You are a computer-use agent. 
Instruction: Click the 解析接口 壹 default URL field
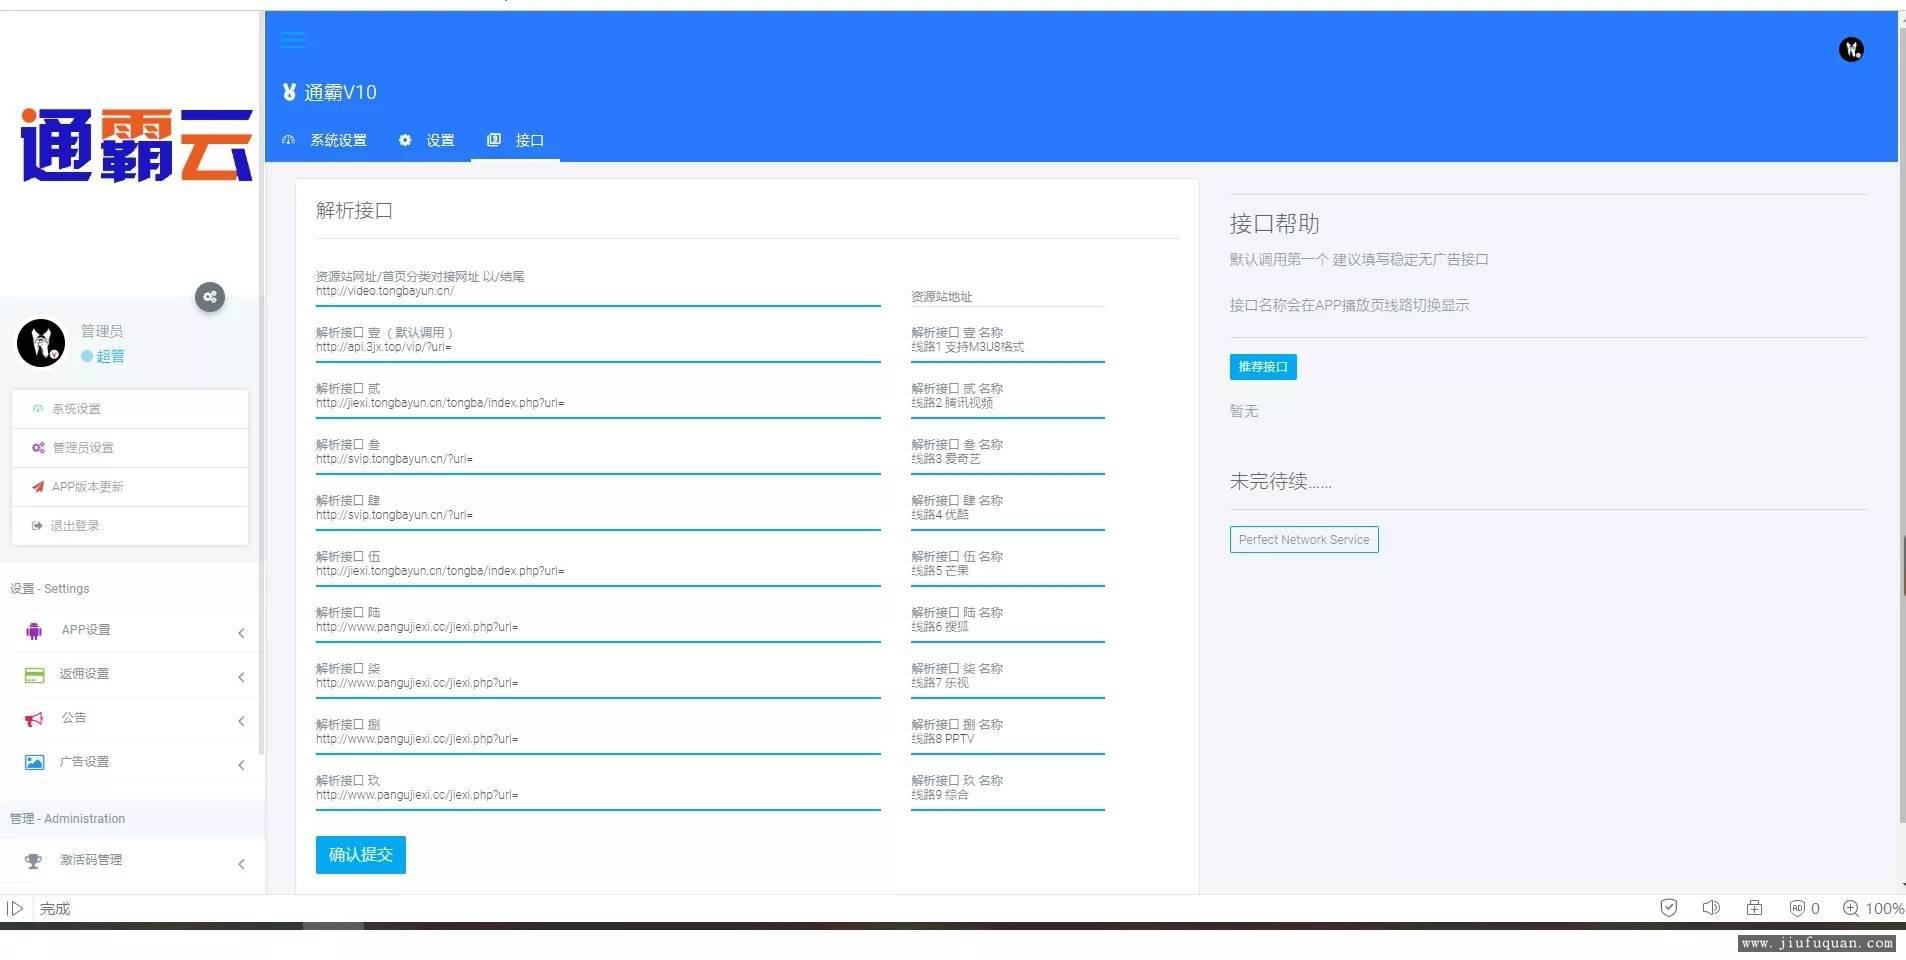[x=597, y=348]
